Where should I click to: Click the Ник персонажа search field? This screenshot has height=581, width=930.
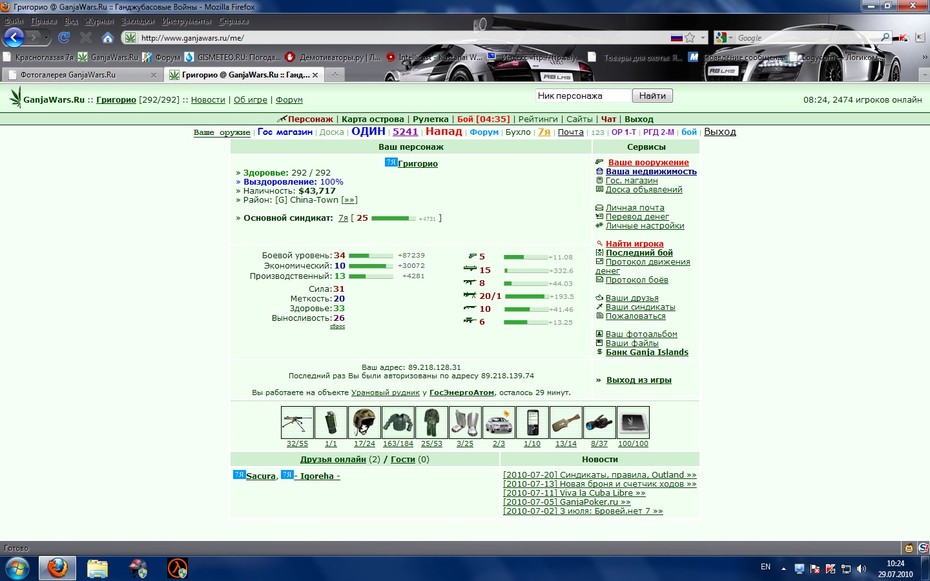coord(582,95)
